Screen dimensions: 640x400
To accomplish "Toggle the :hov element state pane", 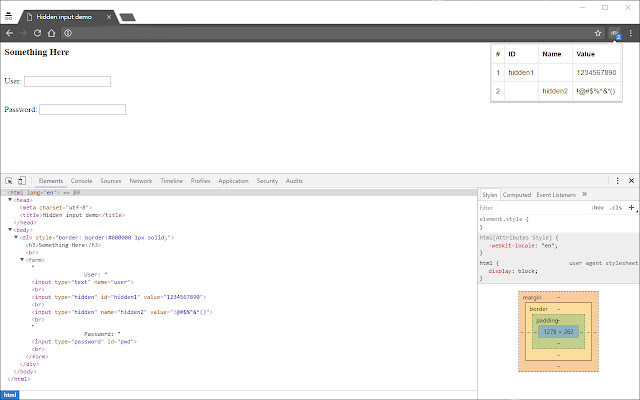I will [598, 208].
